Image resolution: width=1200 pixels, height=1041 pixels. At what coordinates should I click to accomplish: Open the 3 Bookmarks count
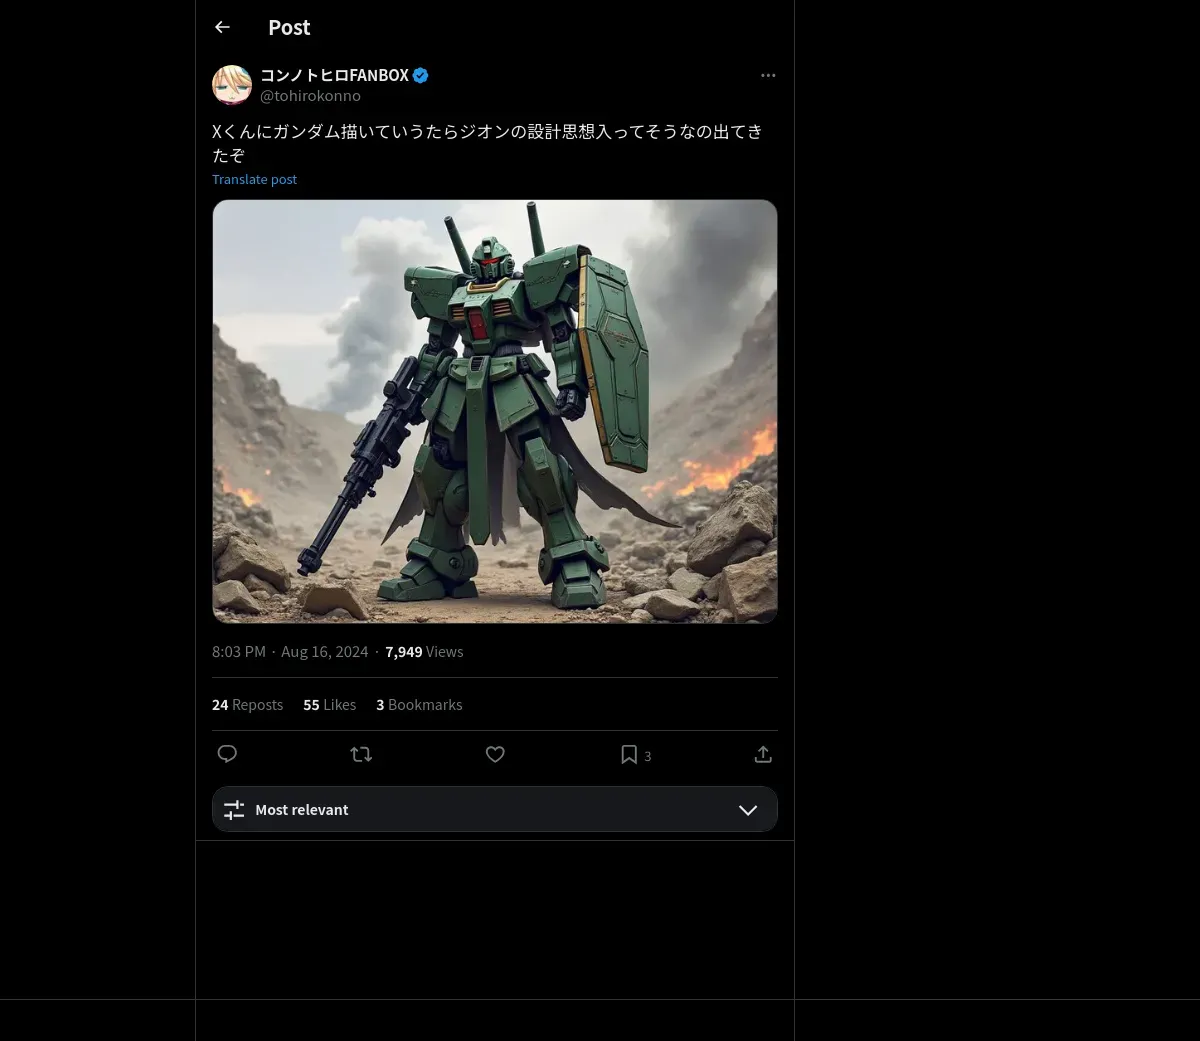[419, 705]
